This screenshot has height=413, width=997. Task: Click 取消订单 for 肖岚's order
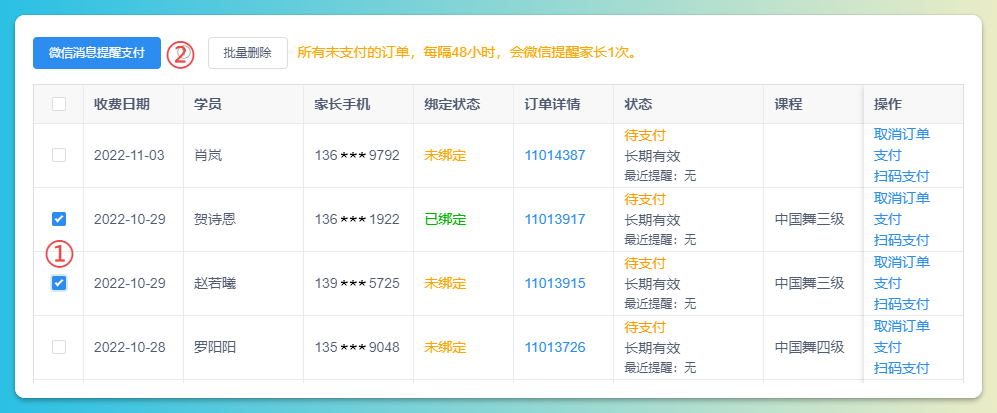[902, 134]
